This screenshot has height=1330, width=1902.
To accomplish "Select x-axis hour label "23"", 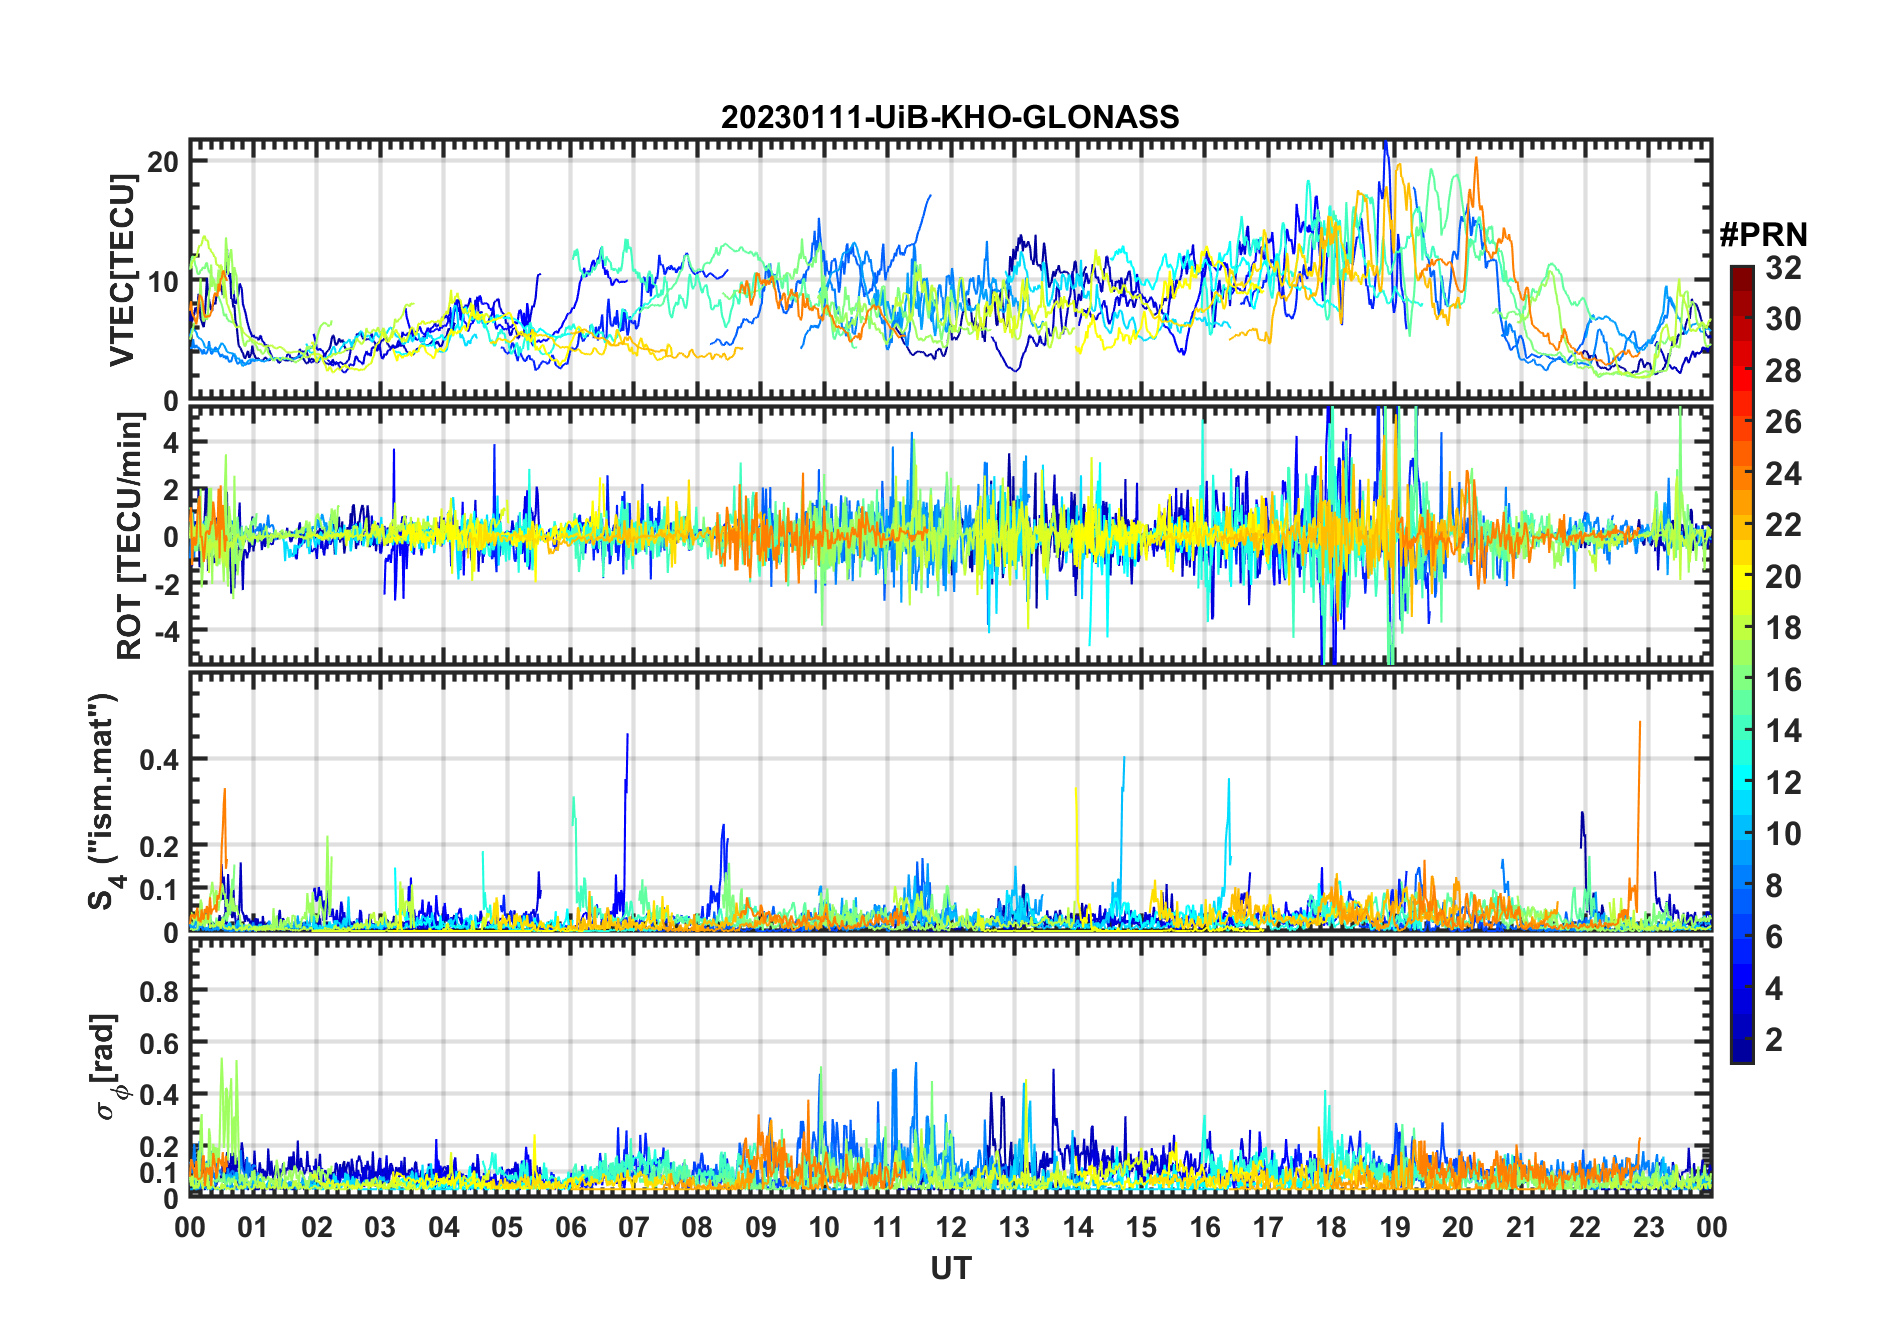I will tap(1649, 1227).
